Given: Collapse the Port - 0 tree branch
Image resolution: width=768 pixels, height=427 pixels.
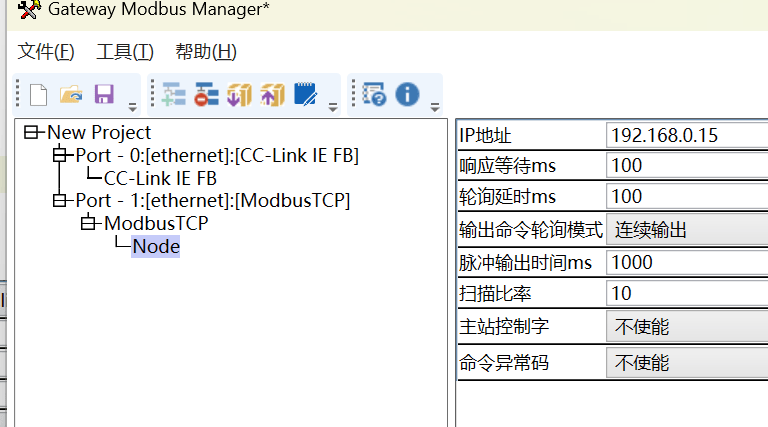Looking at the screenshot, I should point(59,155).
